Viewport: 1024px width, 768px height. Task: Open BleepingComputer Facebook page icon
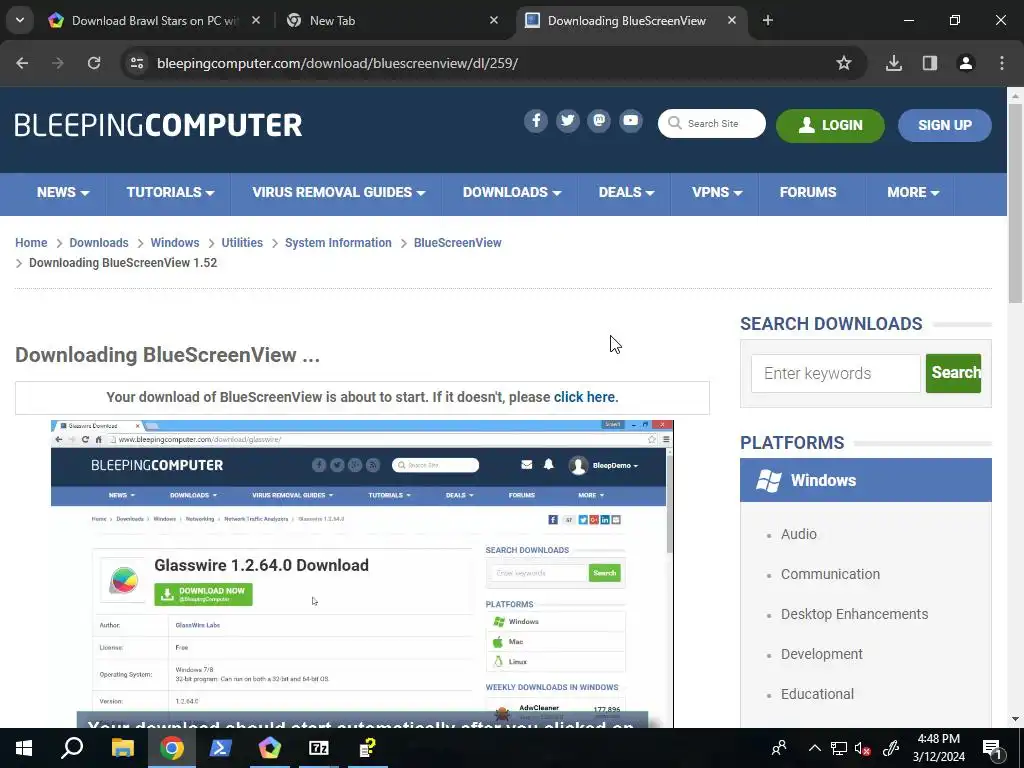[x=536, y=121]
